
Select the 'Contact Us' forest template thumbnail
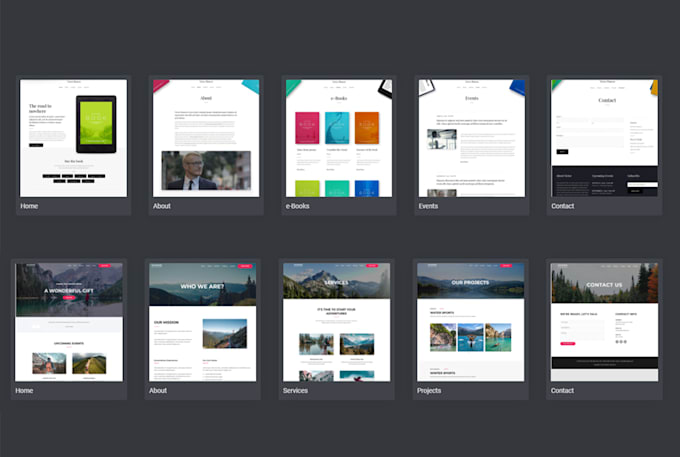604,322
